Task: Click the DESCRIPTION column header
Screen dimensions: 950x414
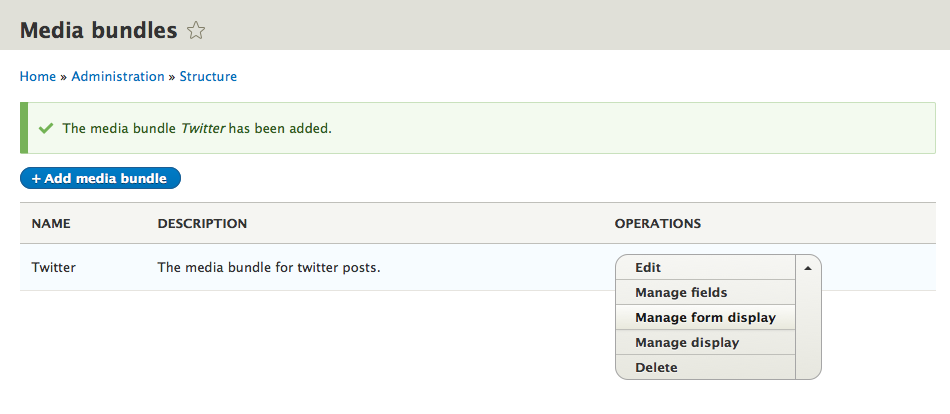Action: (x=202, y=224)
